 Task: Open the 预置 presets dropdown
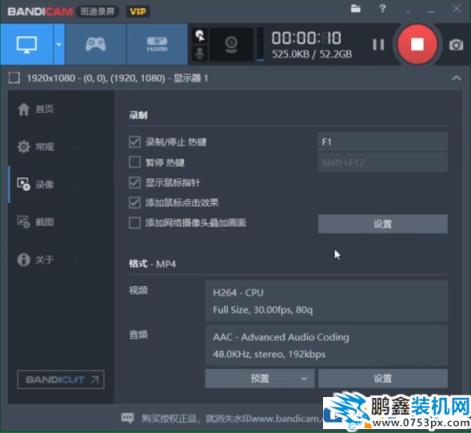(x=260, y=379)
